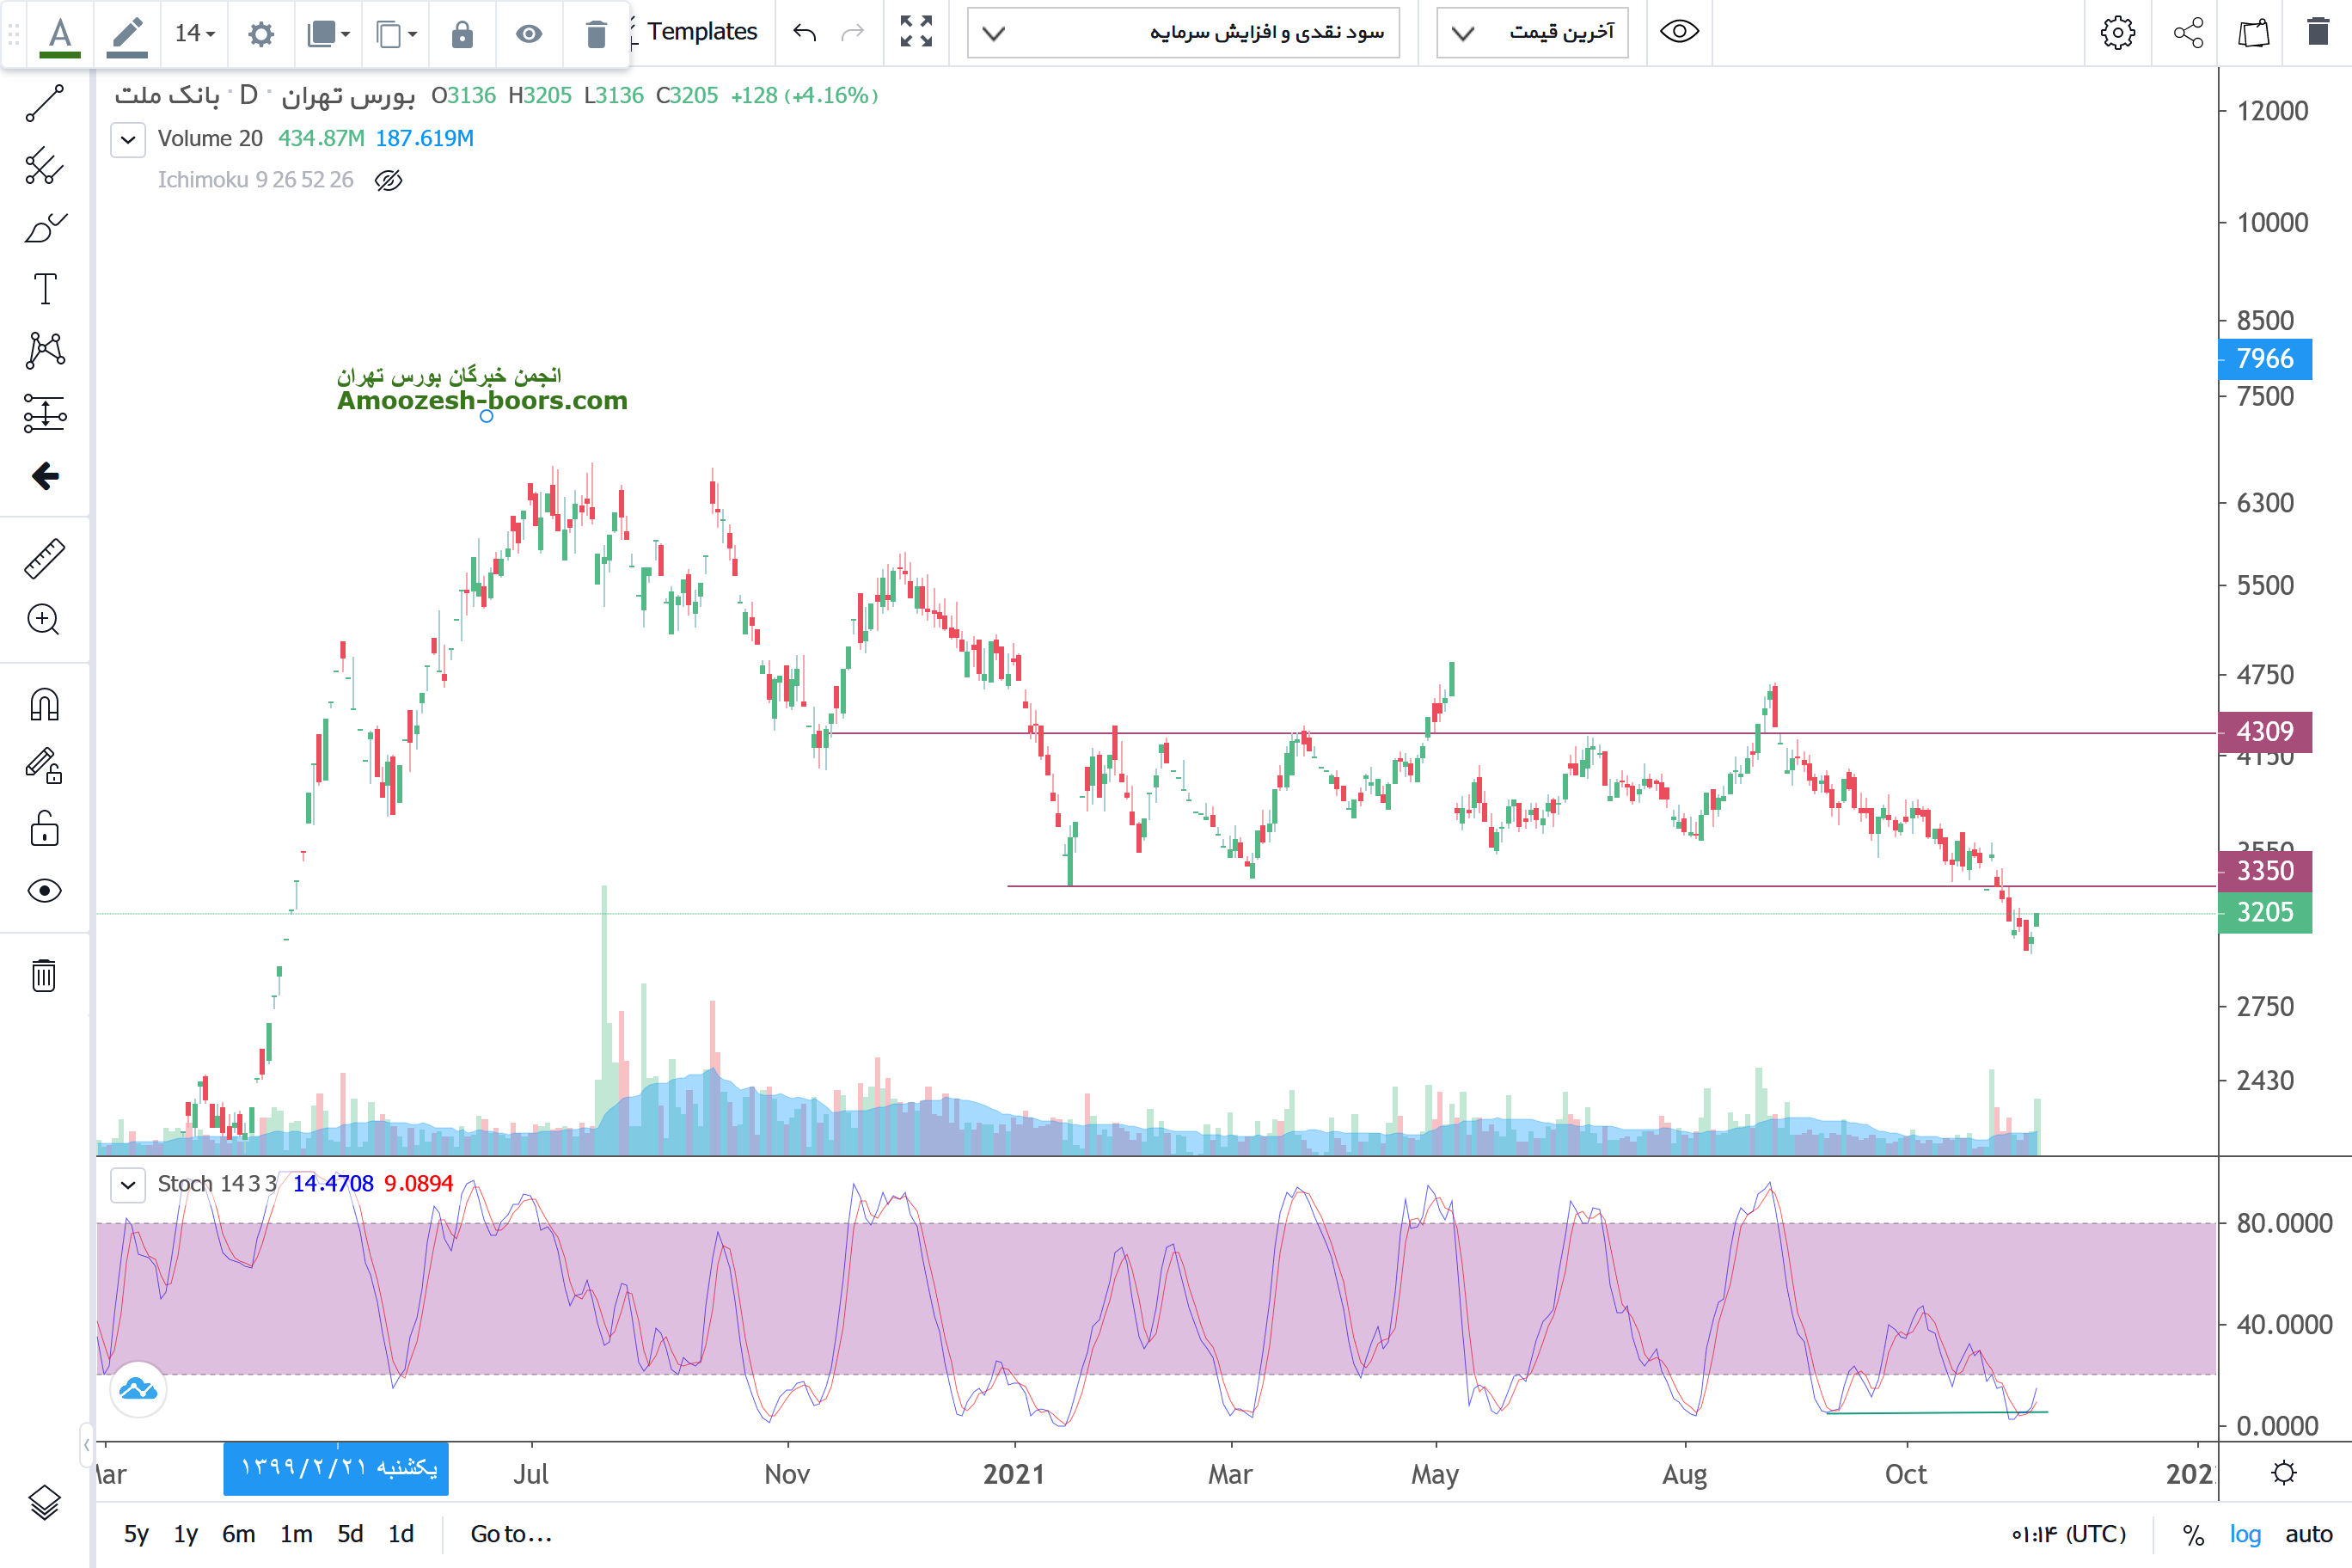This screenshot has width=2352, height=1568.
Task: Show the hidden Ichimoku indicator
Action: coord(388,180)
